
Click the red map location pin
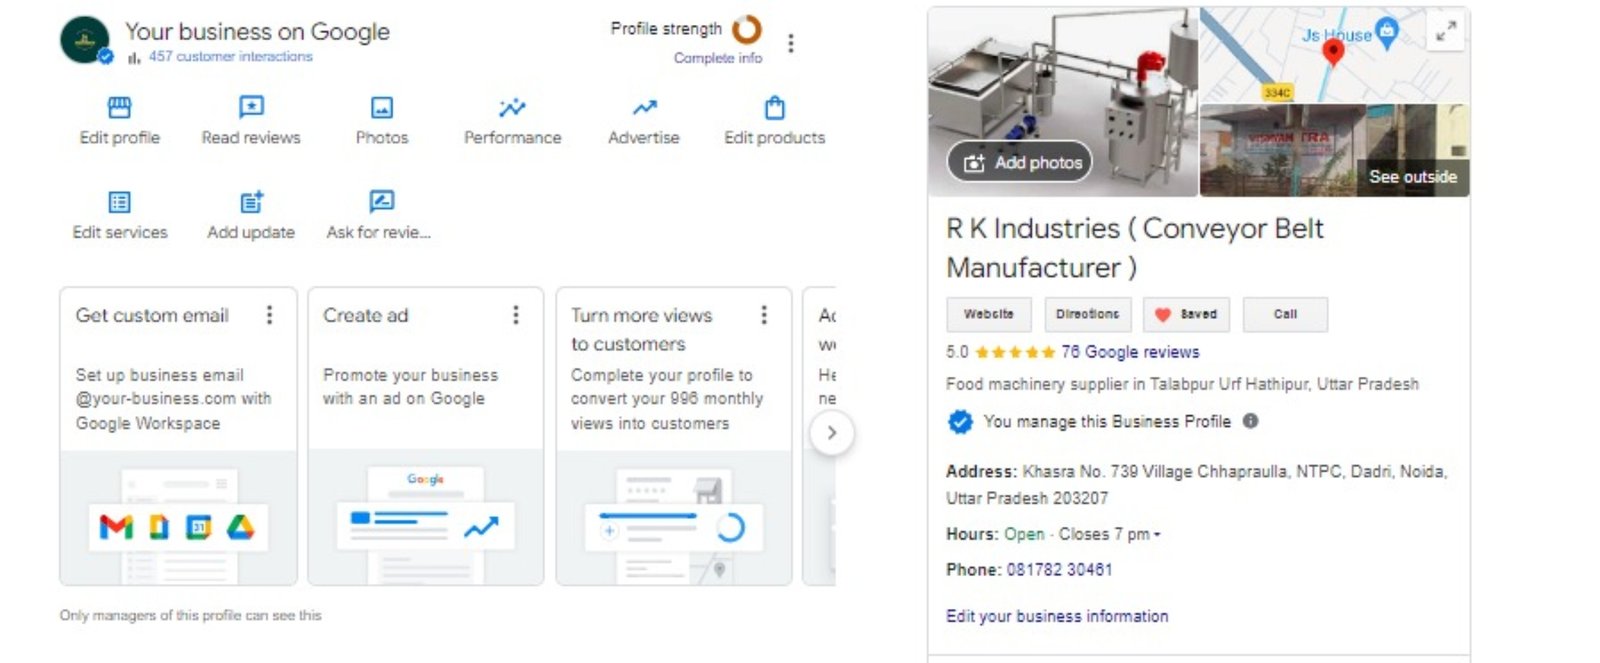[1333, 53]
